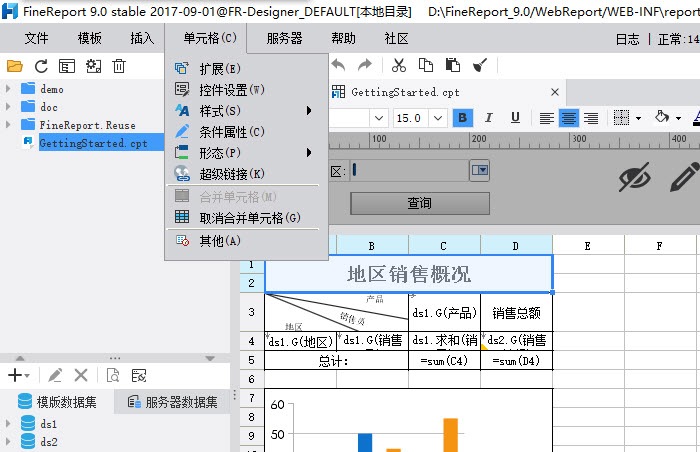This screenshot has height=452, width=700.
Task: Remove dataset with X icon
Action: (x=81, y=375)
